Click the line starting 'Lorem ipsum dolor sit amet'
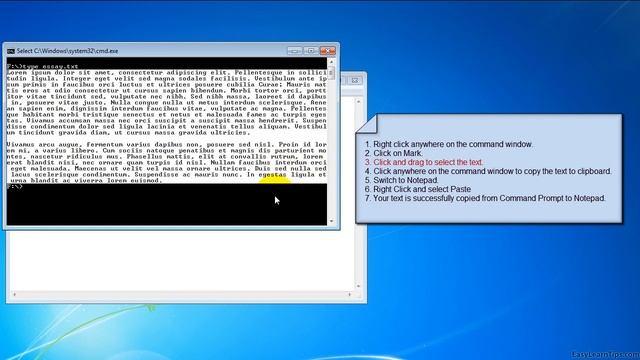 click(x=167, y=72)
